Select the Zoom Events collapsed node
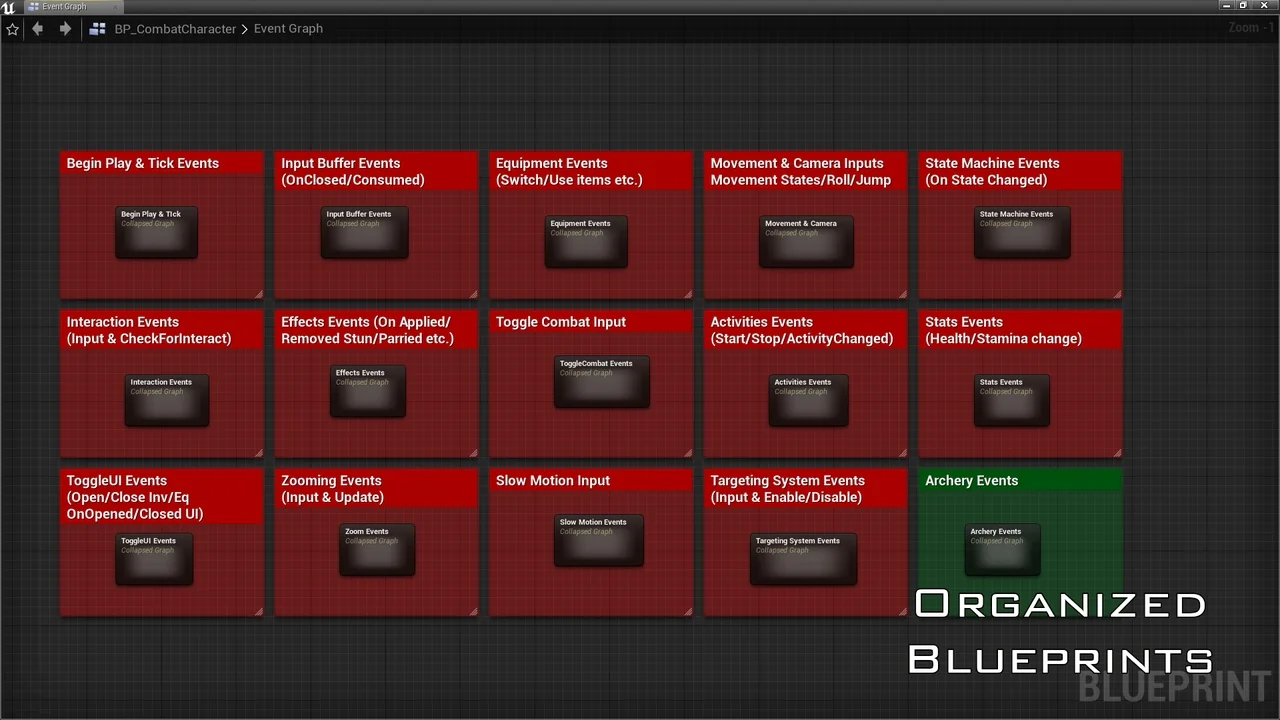This screenshot has width=1280, height=720. click(376, 551)
